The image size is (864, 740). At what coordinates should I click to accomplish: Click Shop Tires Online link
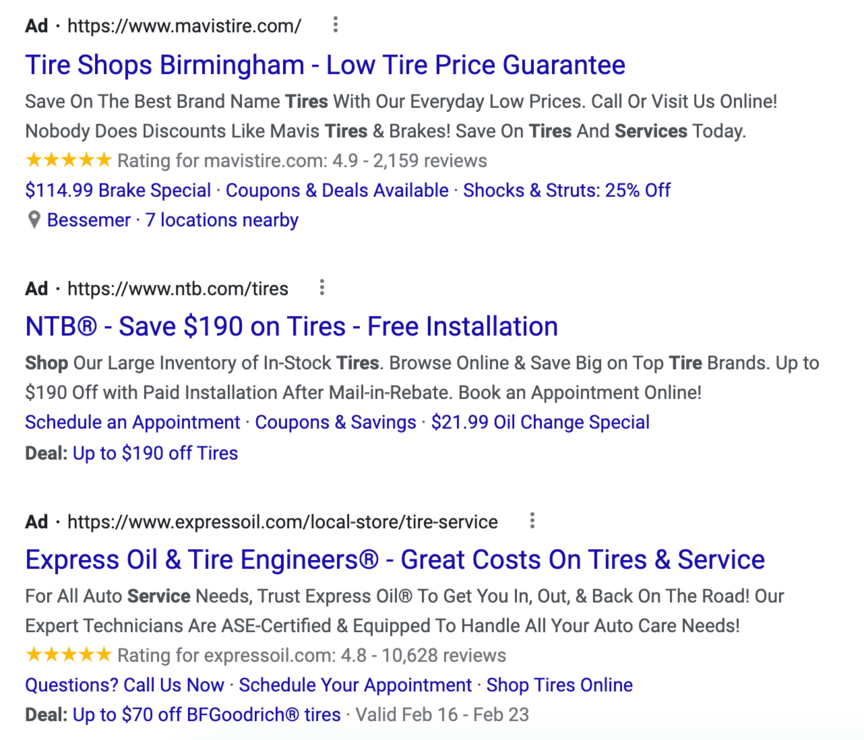tap(559, 685)
